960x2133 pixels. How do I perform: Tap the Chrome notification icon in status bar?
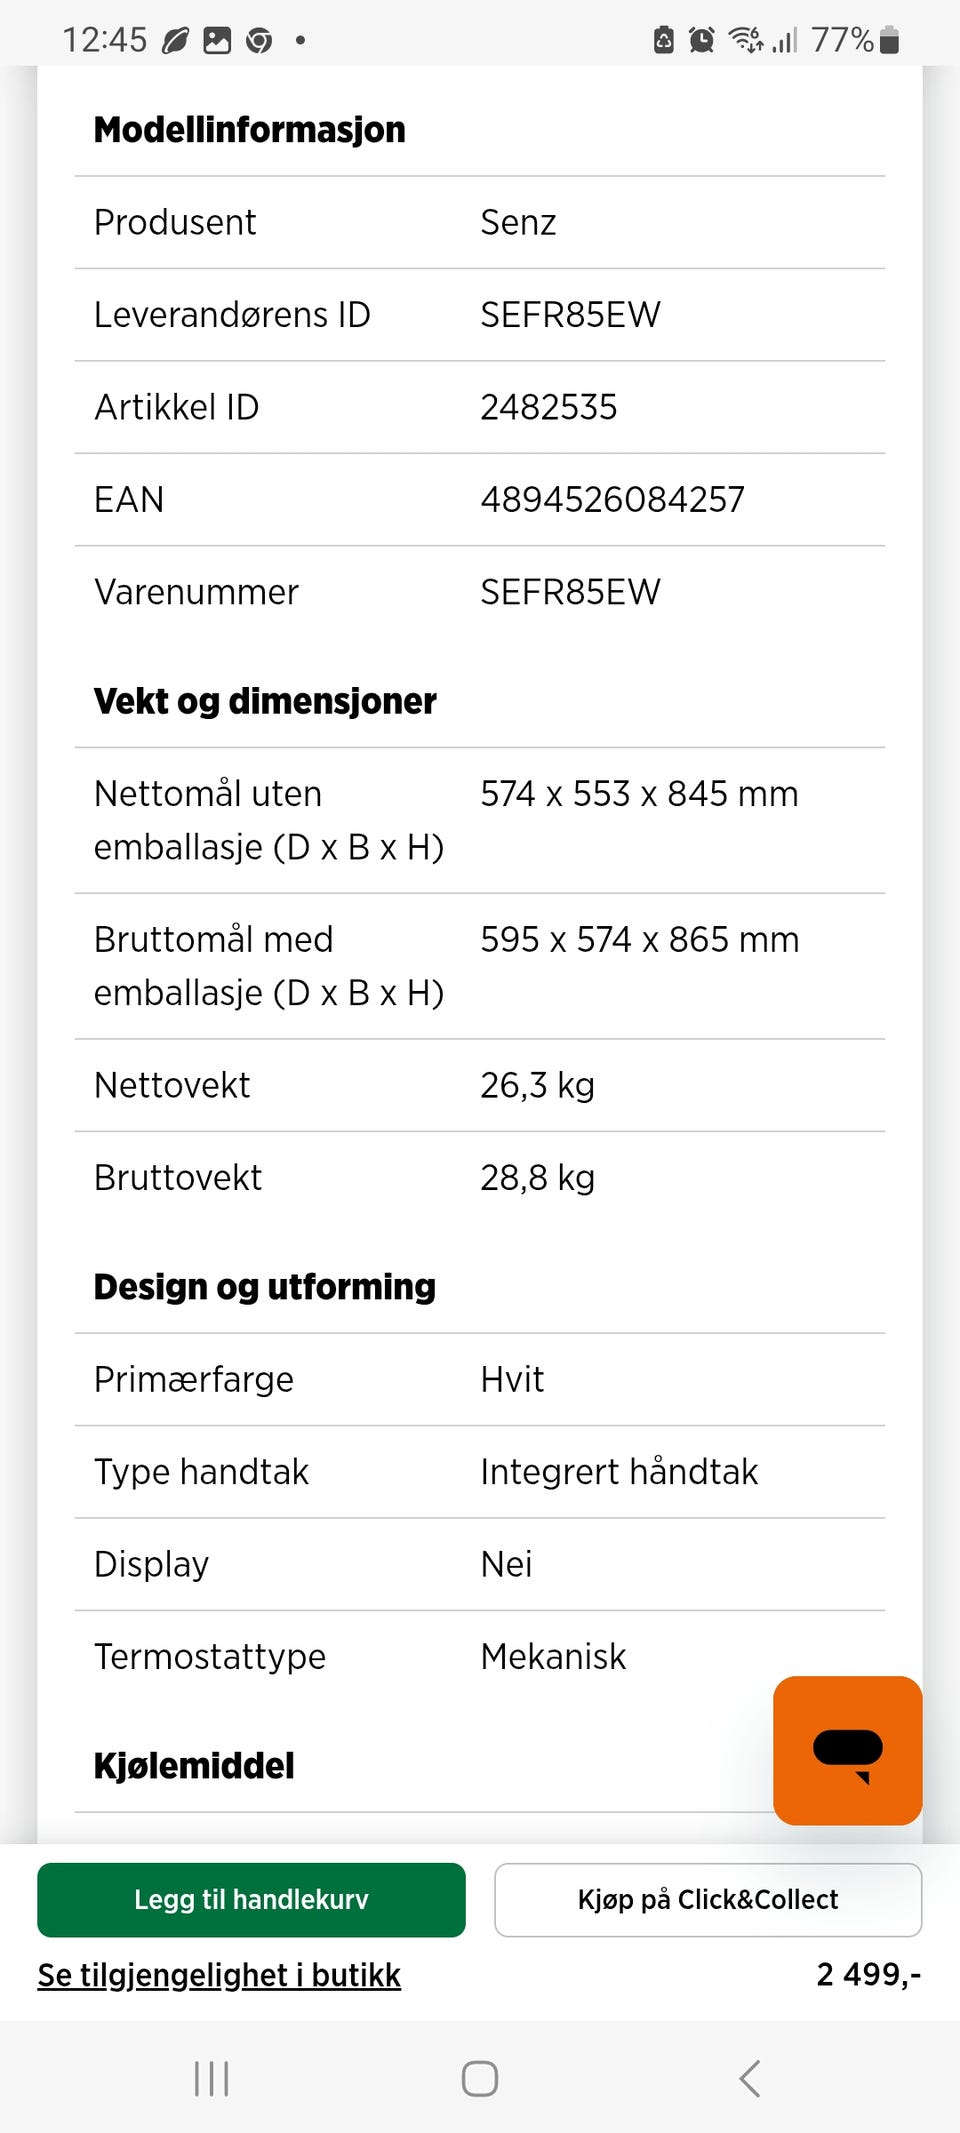pos(259,41)
